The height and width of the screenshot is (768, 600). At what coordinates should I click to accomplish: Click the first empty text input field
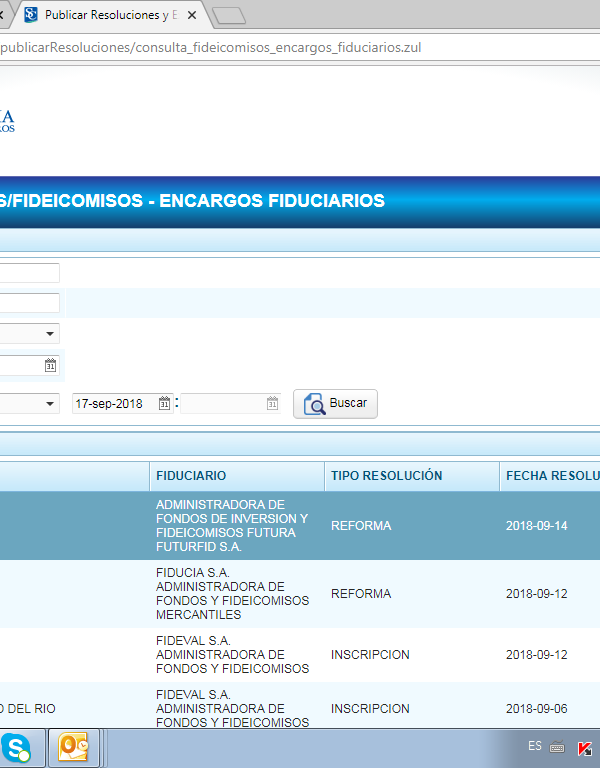[x=28, y=273]
